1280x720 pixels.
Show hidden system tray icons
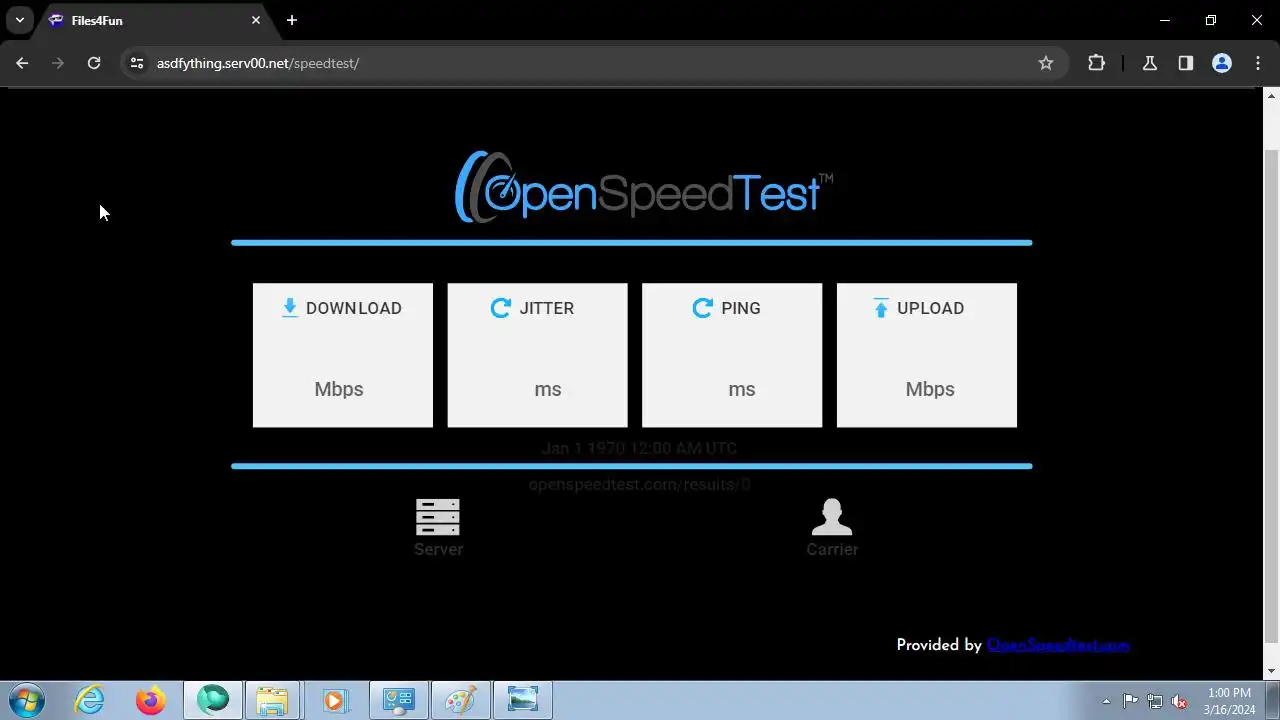(x=1106, y=701)
